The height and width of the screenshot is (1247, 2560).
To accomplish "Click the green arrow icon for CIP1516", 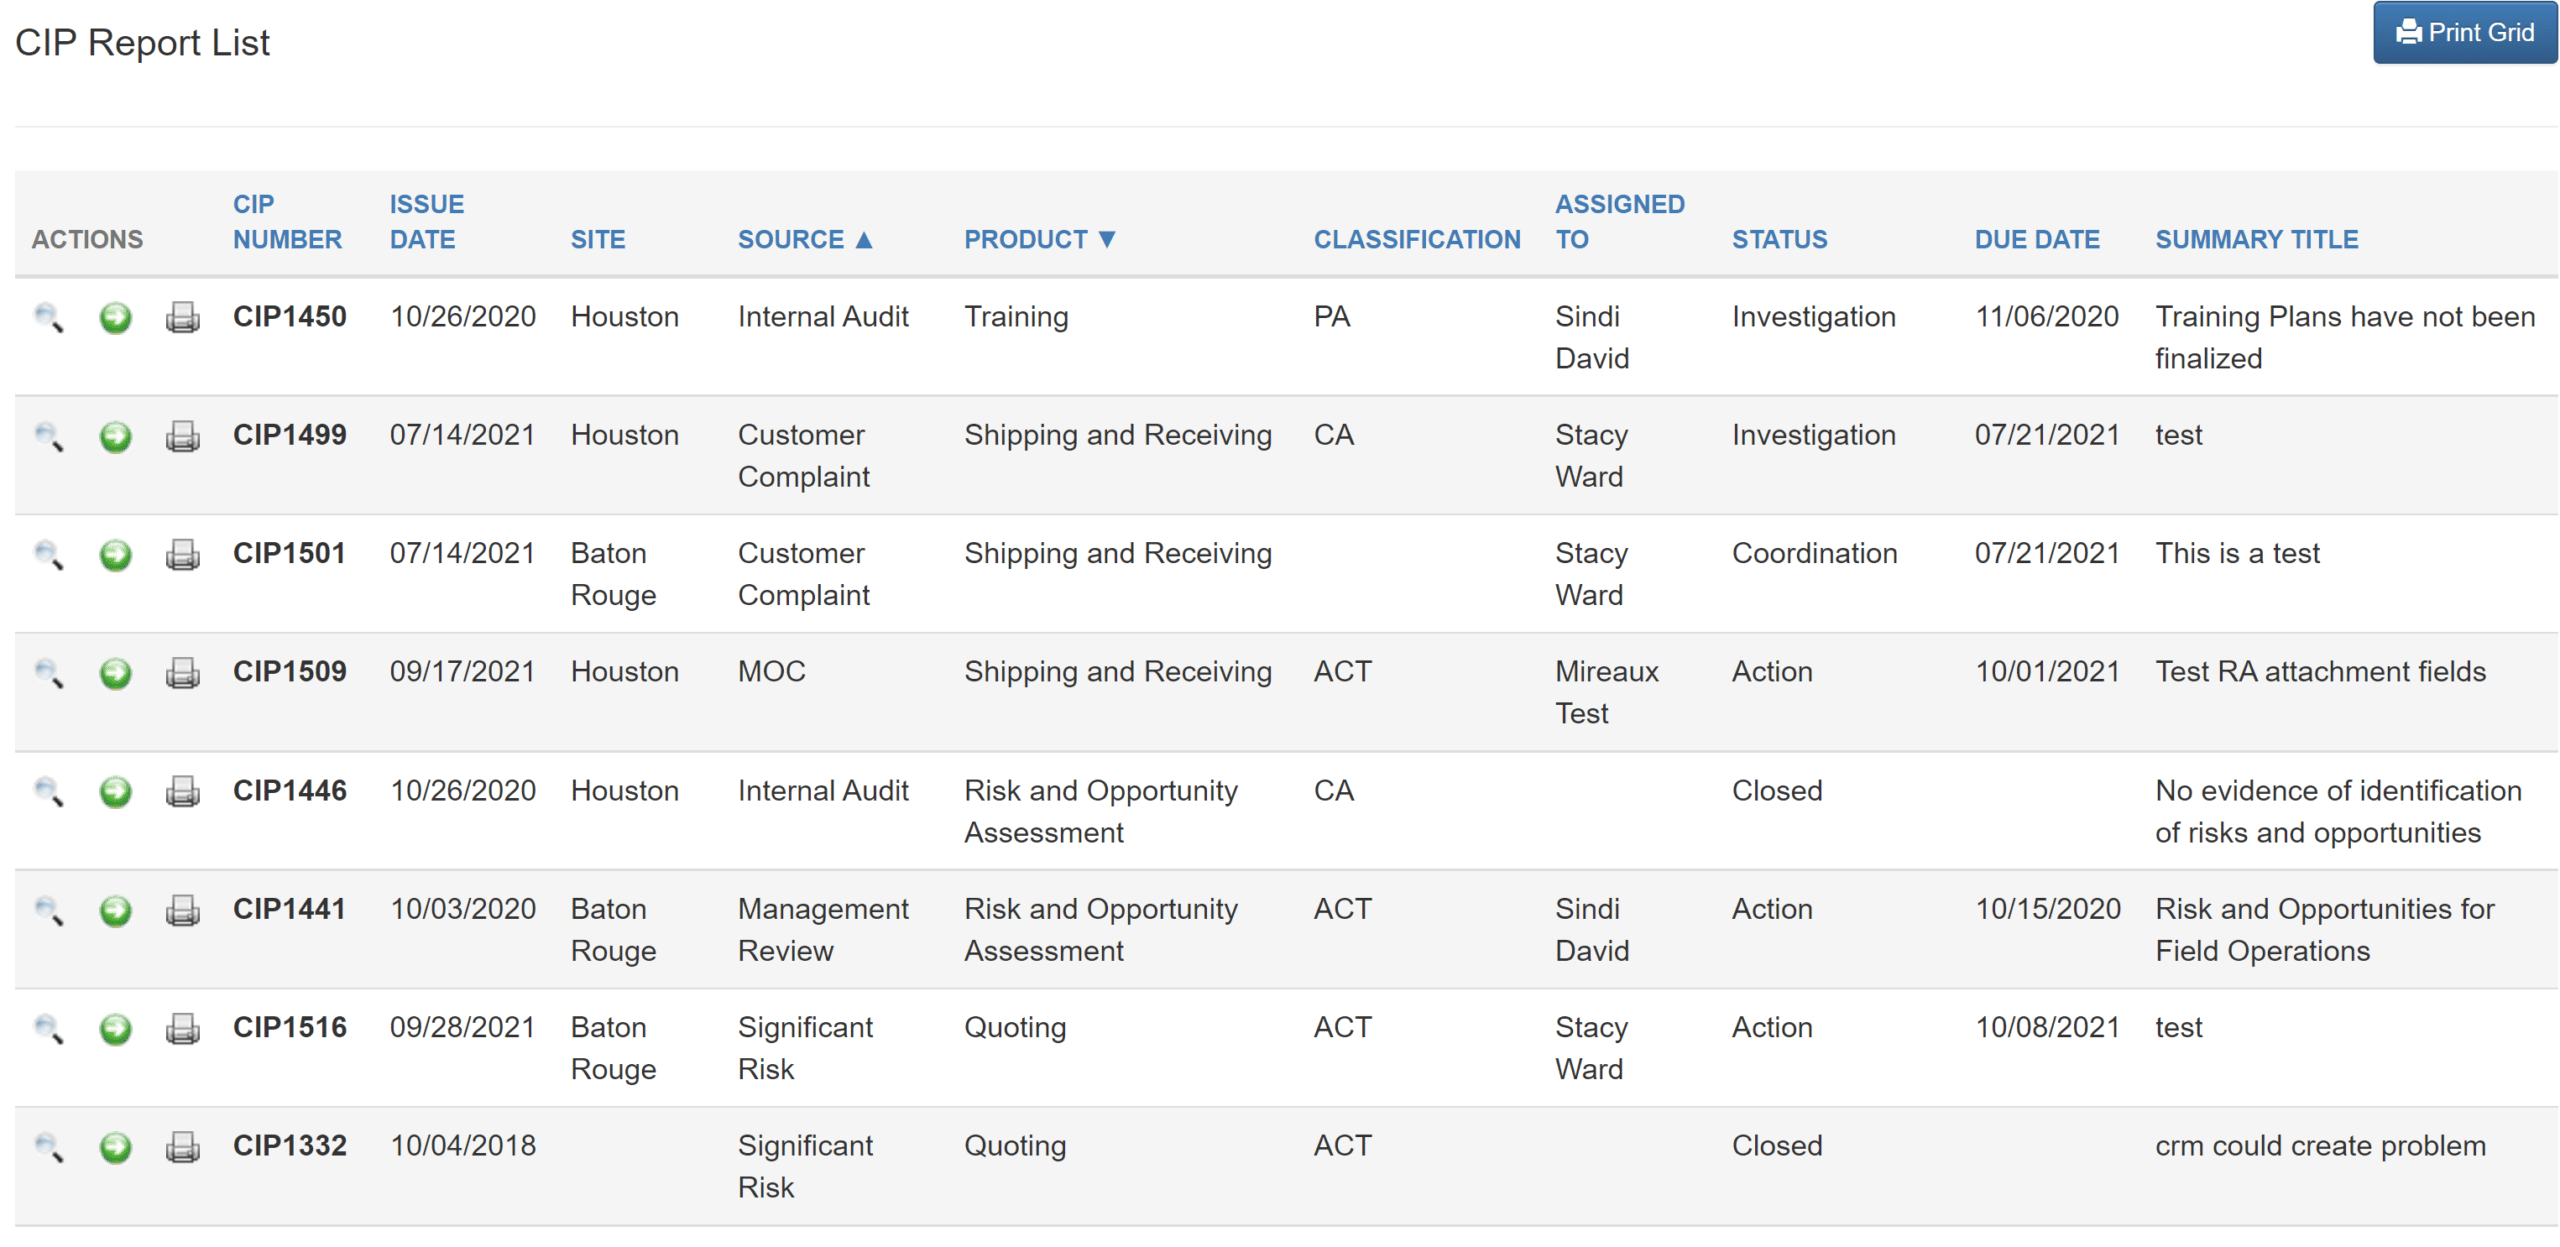I will (115, 1028).
